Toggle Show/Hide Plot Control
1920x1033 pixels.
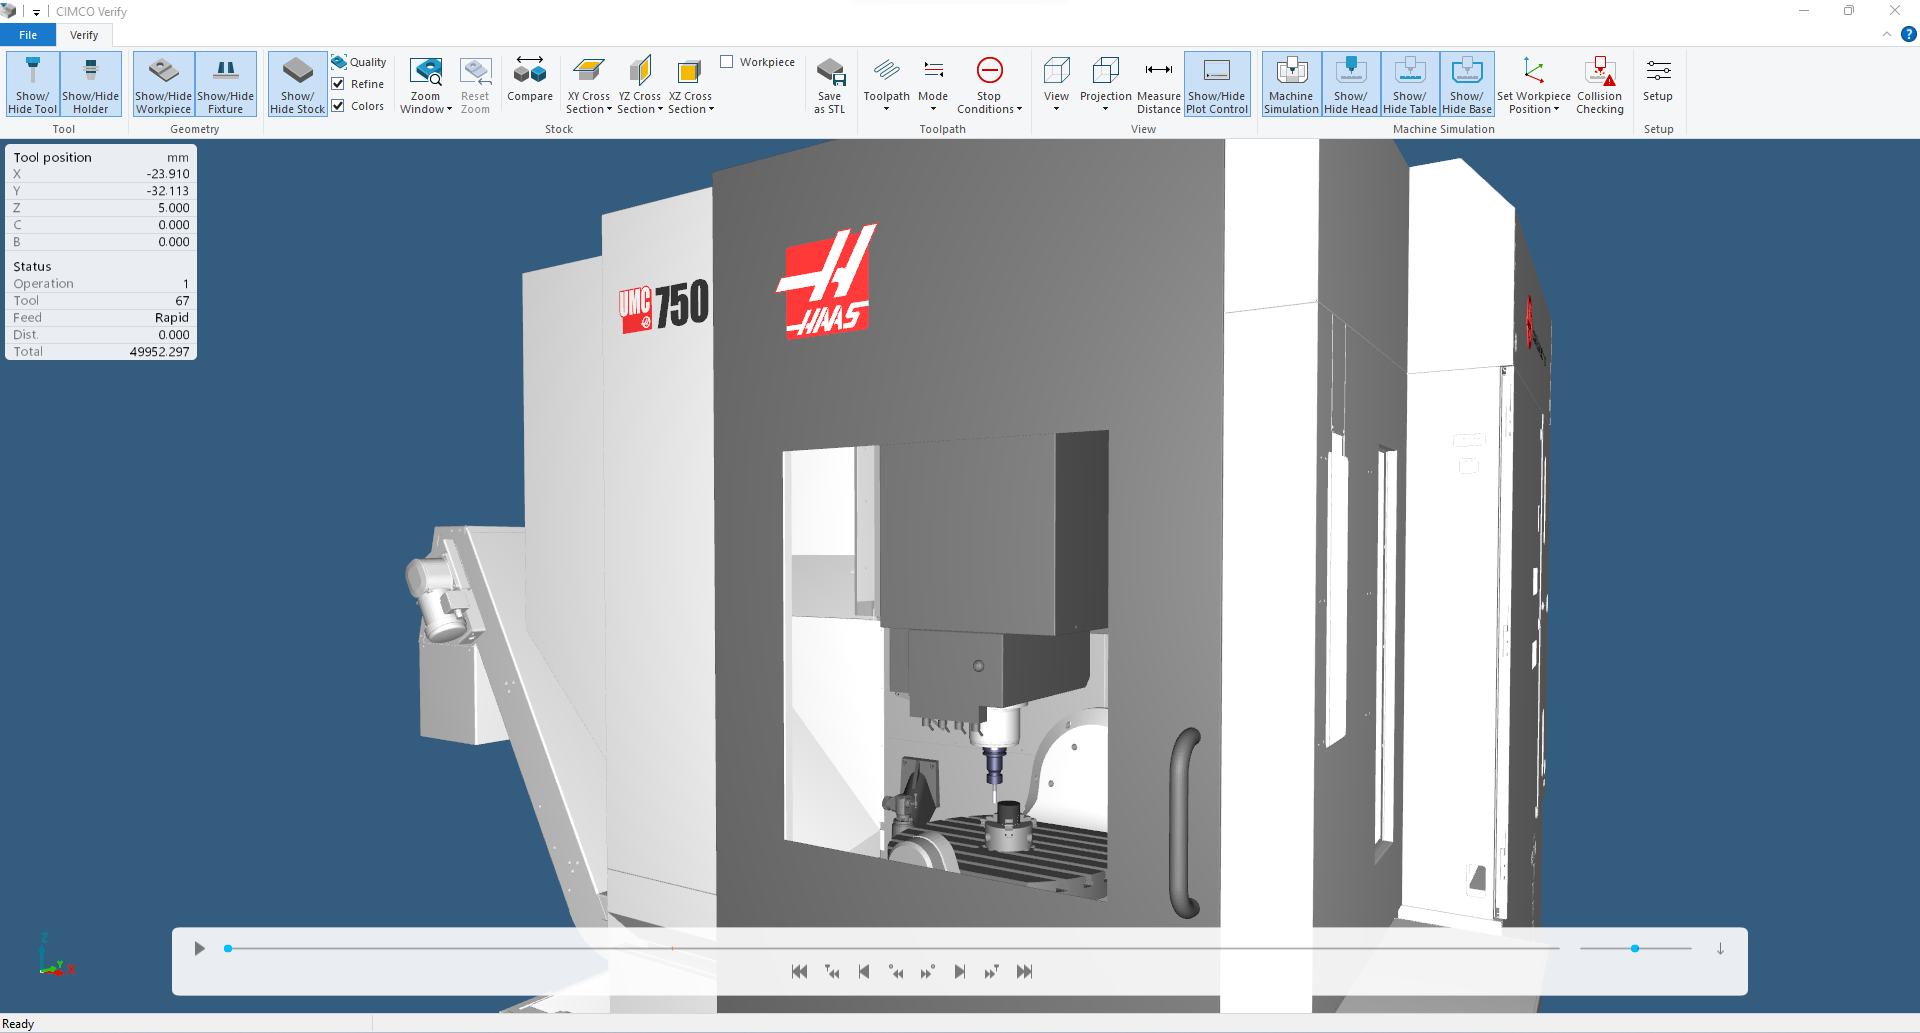[1217, 84]
